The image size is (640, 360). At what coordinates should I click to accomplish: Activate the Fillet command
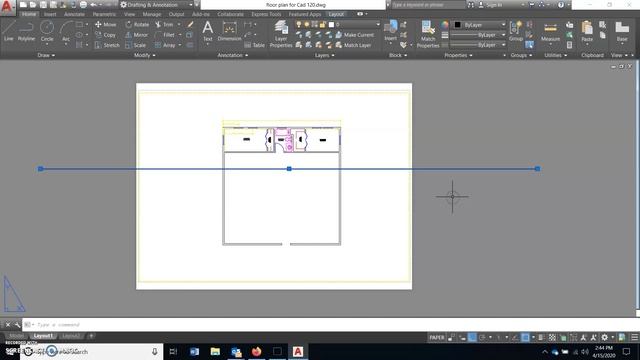pos(165,35)
